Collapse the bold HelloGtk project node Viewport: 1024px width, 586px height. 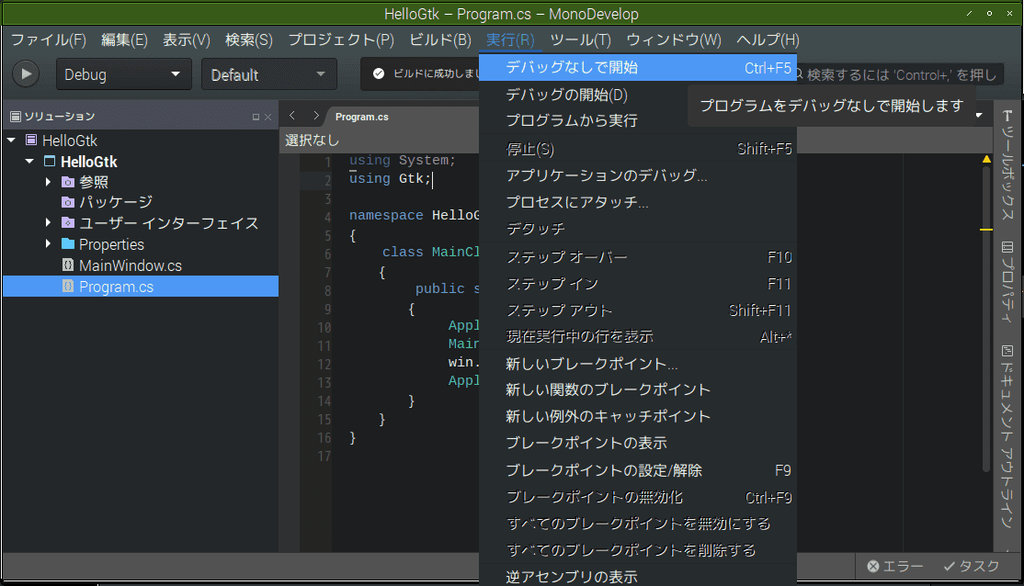coord(29,161)
